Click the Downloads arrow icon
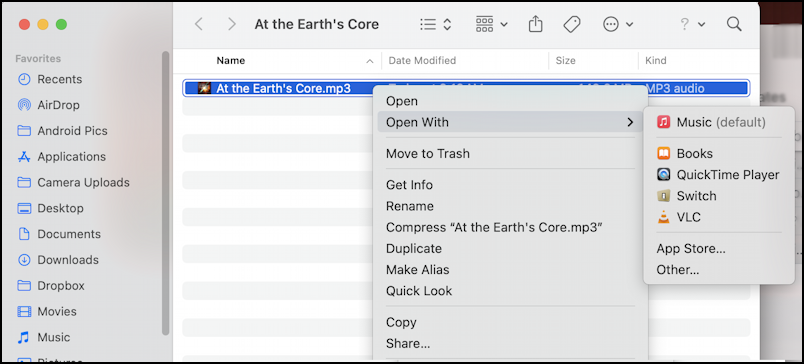The height and width of the screenshot is (364, 804). point(24,259)
